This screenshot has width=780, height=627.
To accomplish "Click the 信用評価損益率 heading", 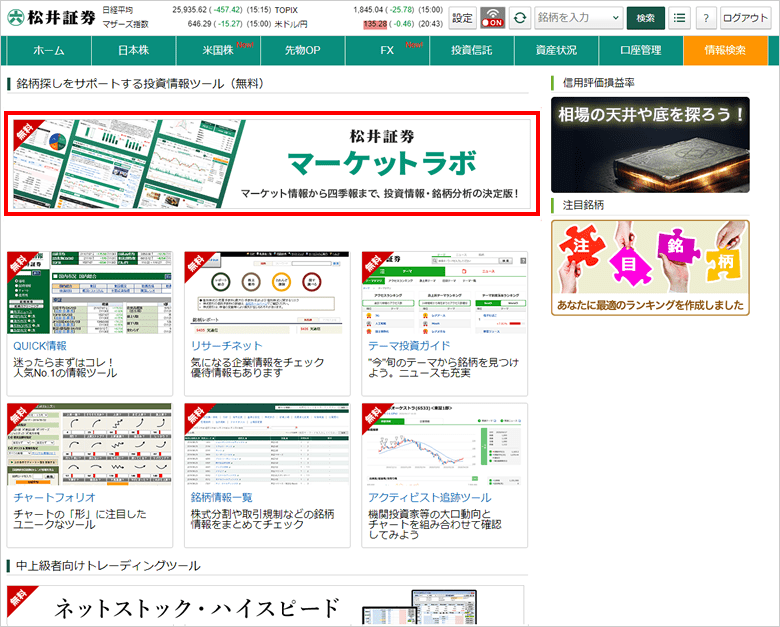I will (598, 83).
